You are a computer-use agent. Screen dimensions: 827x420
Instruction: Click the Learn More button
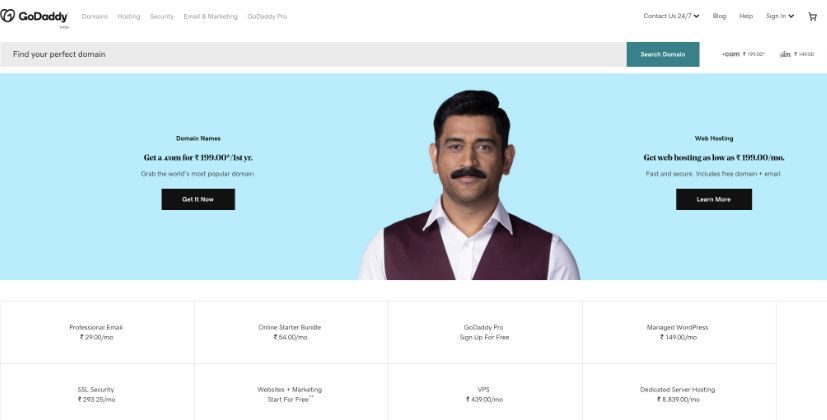[714, 199]
